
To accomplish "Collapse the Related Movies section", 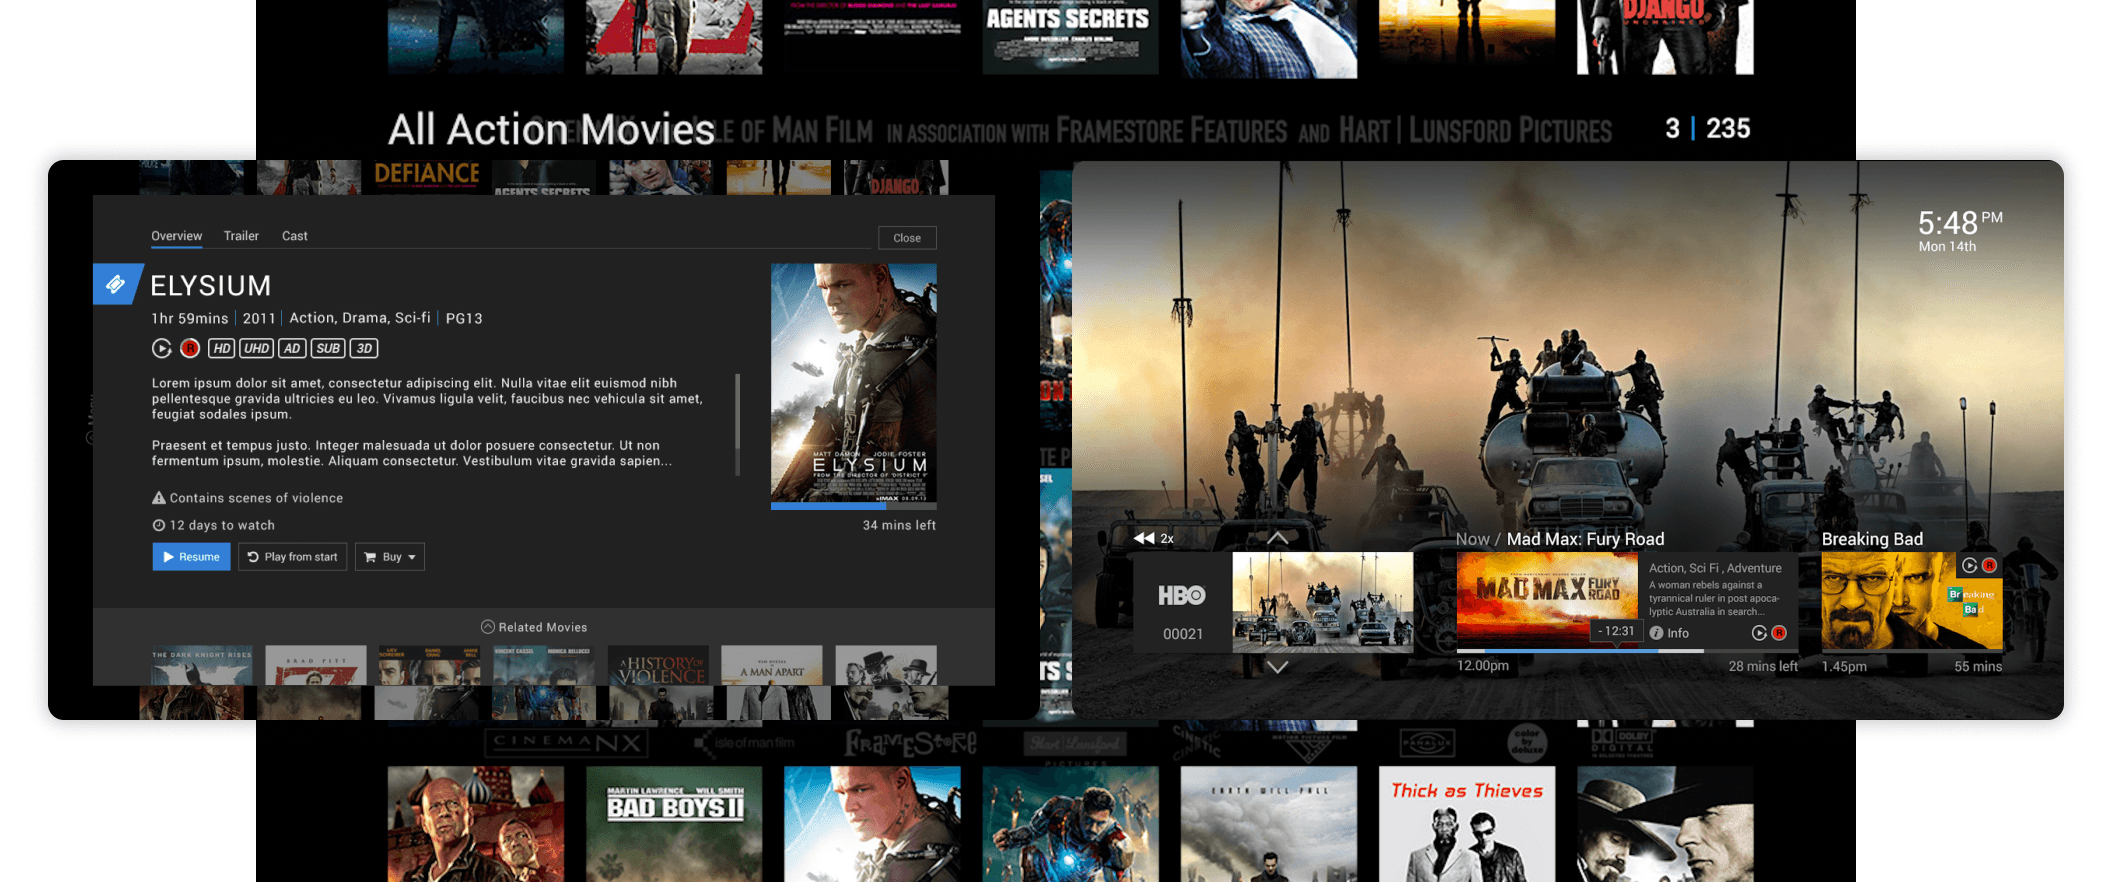I will coord(488,627).
